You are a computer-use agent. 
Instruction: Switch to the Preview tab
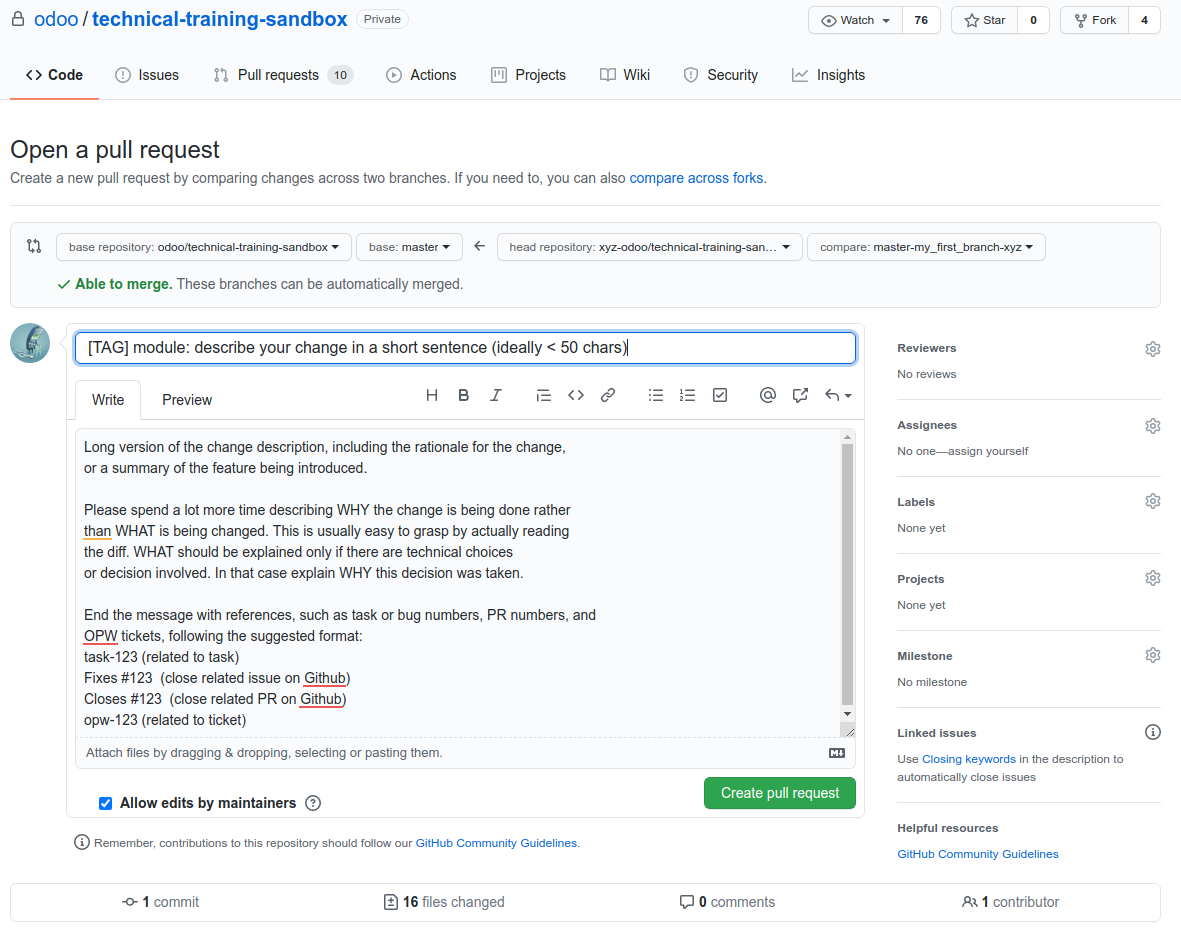click(x=187, y=400)
